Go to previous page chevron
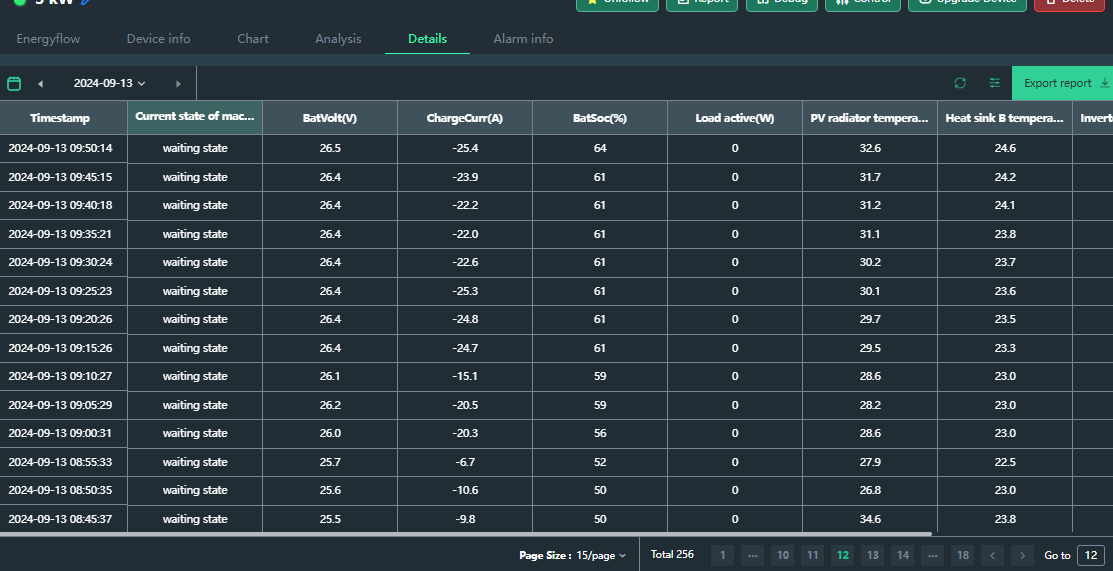The height and width of the screenshot is (571, 1113). click(992, 555)
